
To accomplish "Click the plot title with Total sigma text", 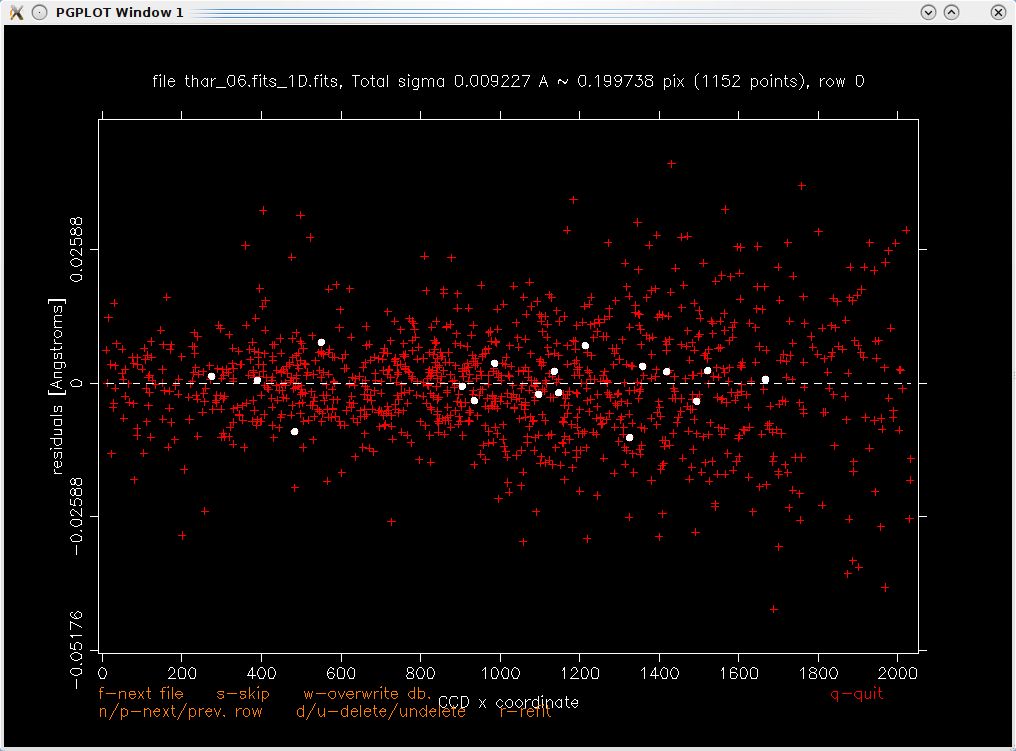I will click(x=508, y=82).
